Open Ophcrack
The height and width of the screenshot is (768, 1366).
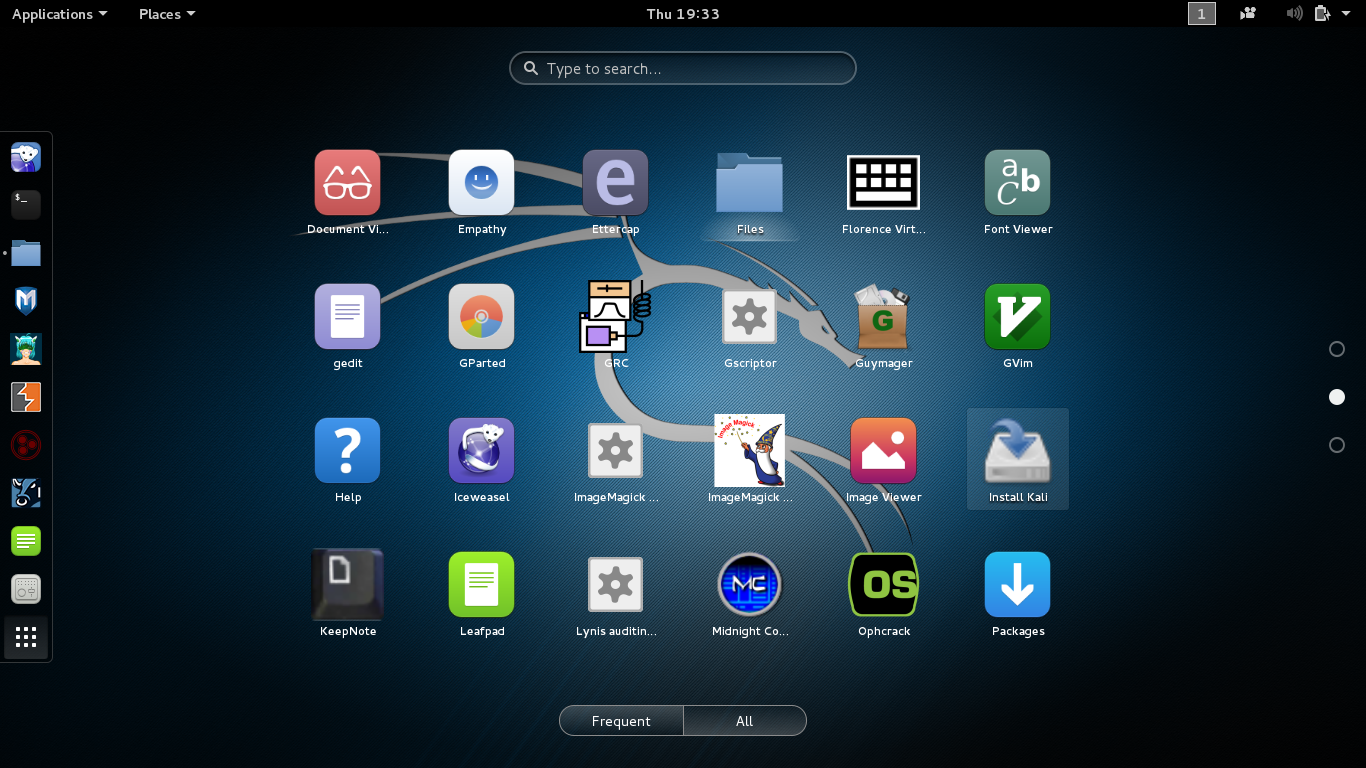tap(883, 585)
